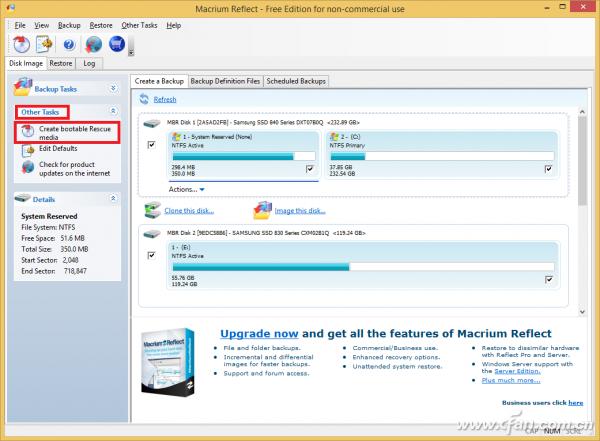
Task: Click the Create bootable Rescue media icon
Action: 28,132
